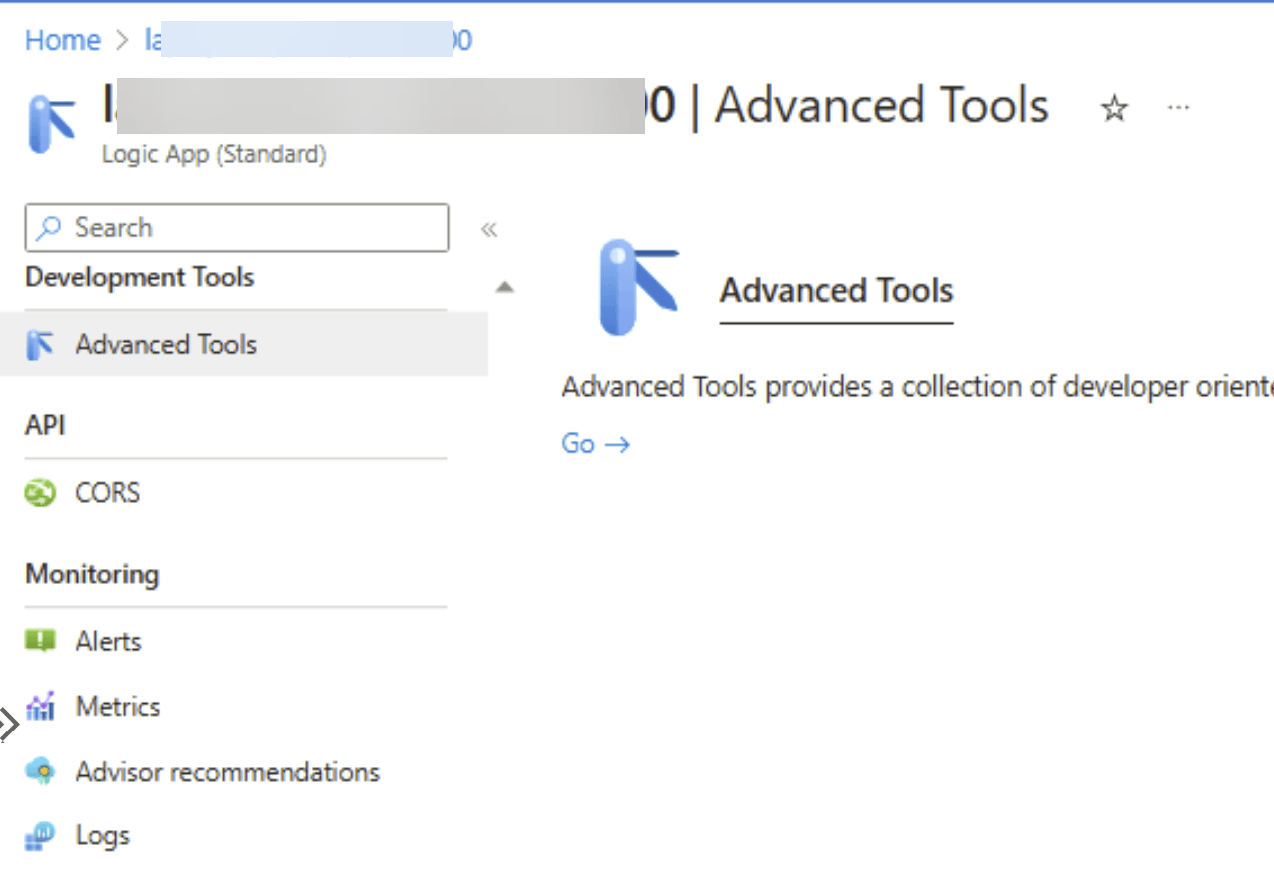The width and height of the screenshot is (1274, 881).
Task: Click the Logs icon
Action: tap(40, 836)
